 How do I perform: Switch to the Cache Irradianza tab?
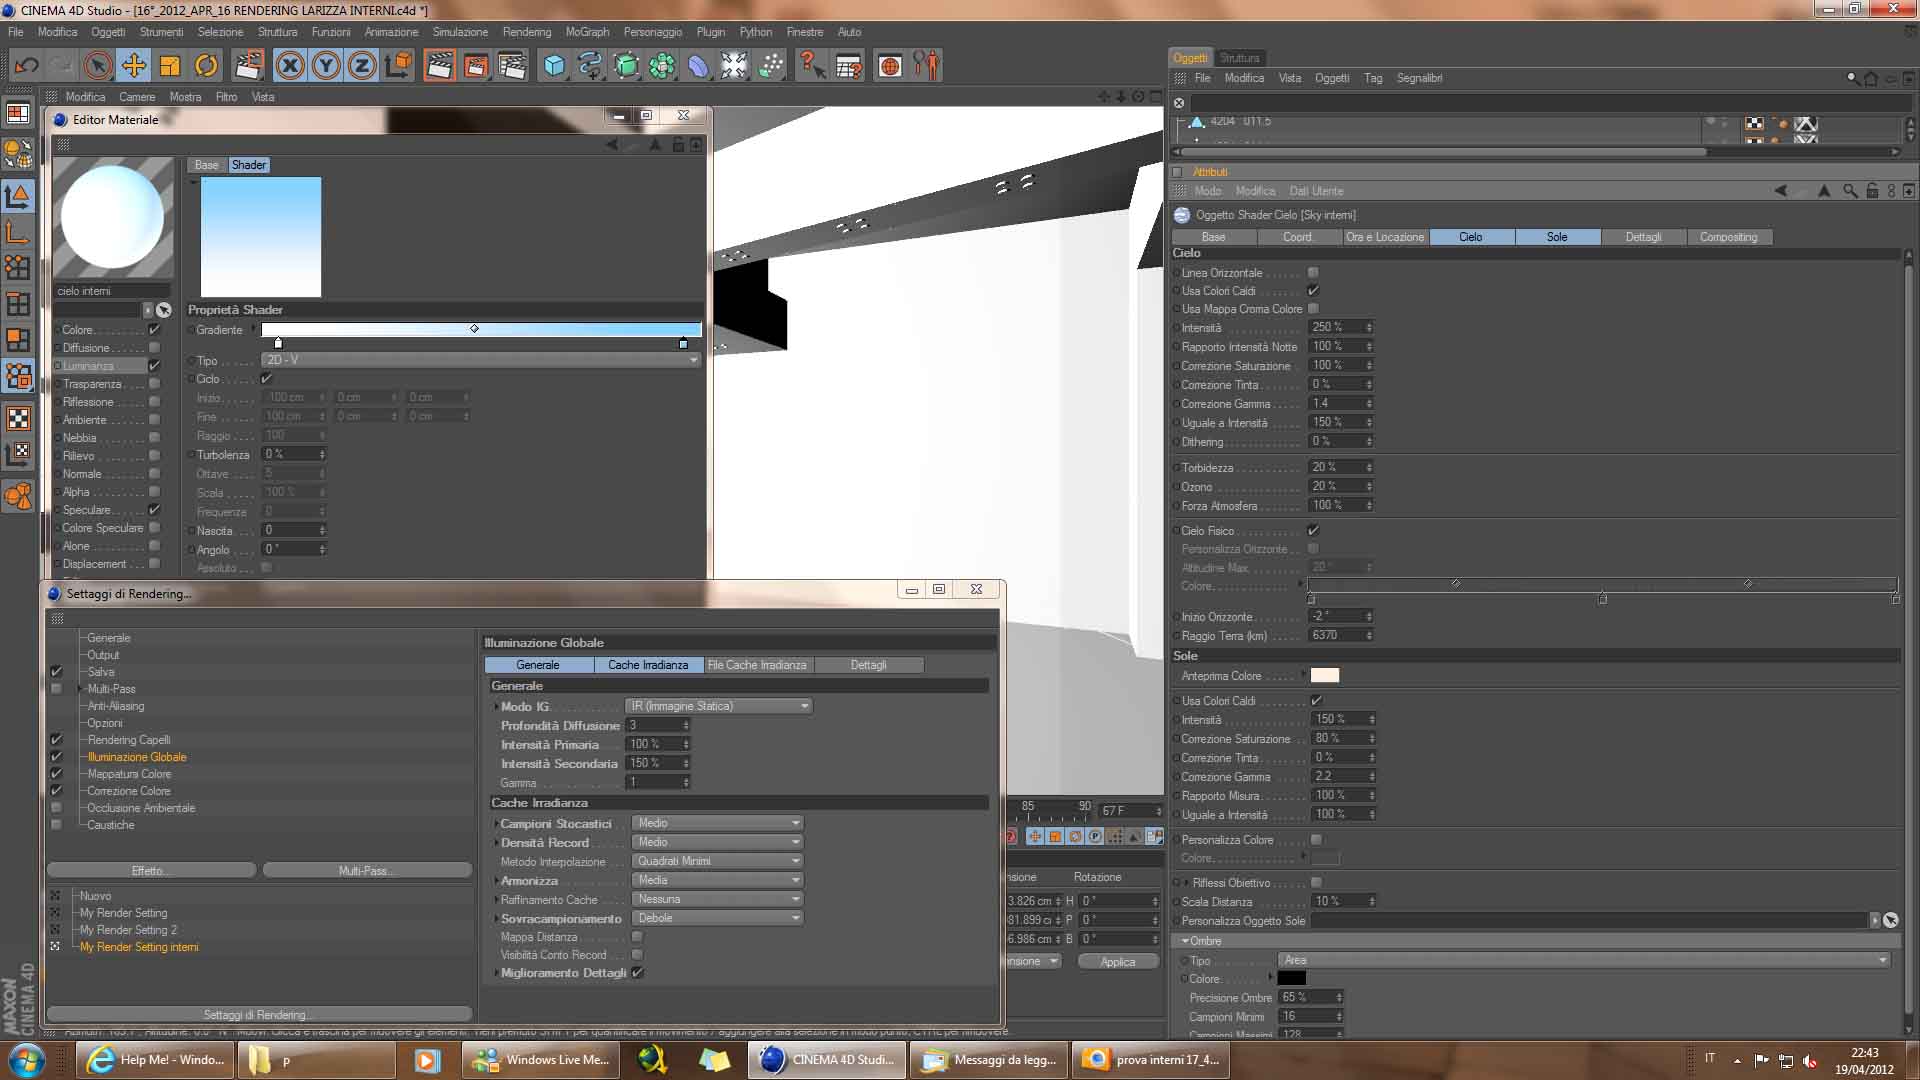648,665
